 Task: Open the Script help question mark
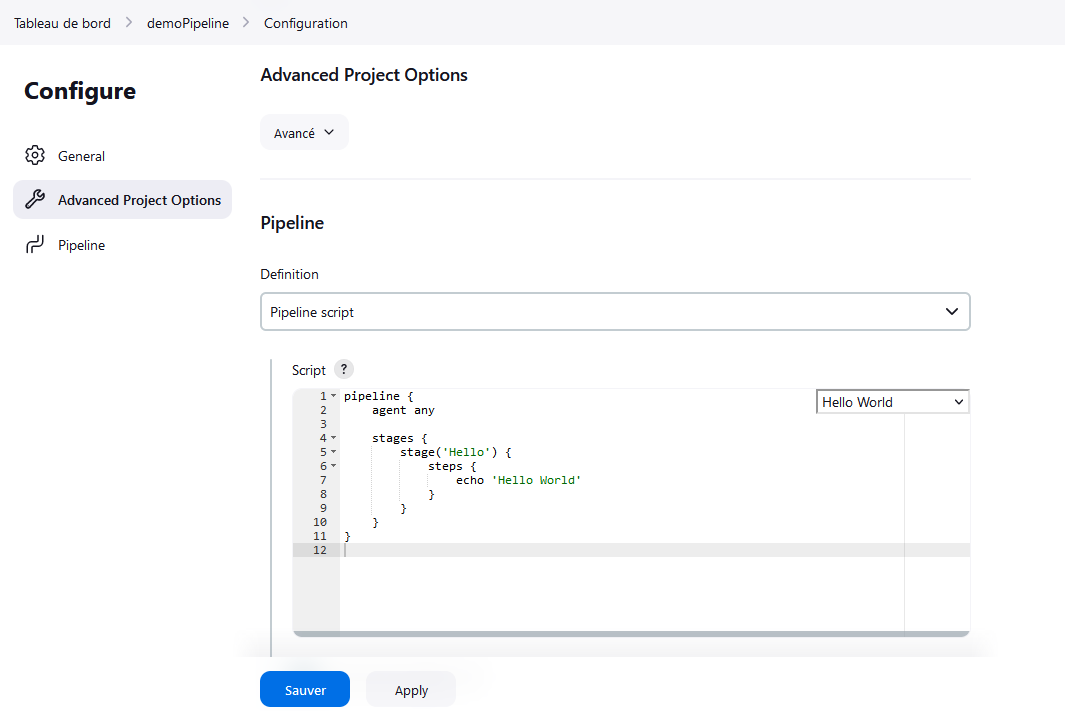click(344, 369)
